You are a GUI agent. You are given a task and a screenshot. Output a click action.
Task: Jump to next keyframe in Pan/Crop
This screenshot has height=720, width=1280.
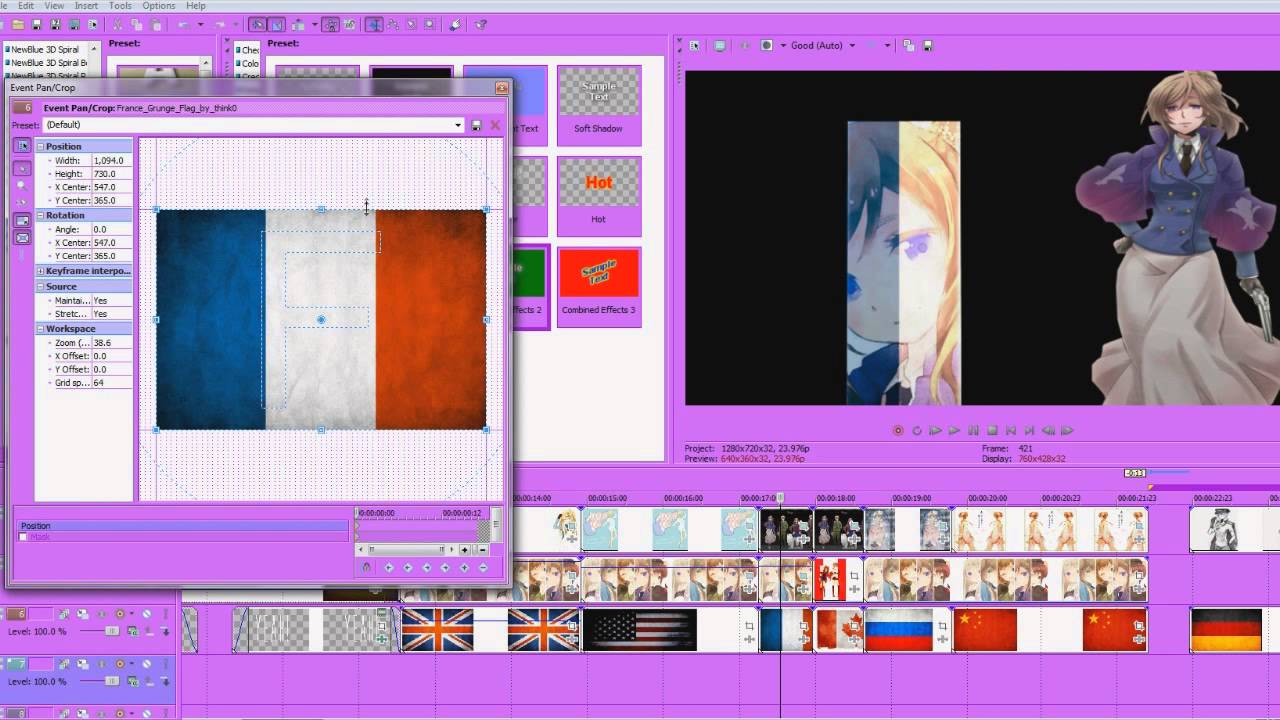tap(427, 567)
